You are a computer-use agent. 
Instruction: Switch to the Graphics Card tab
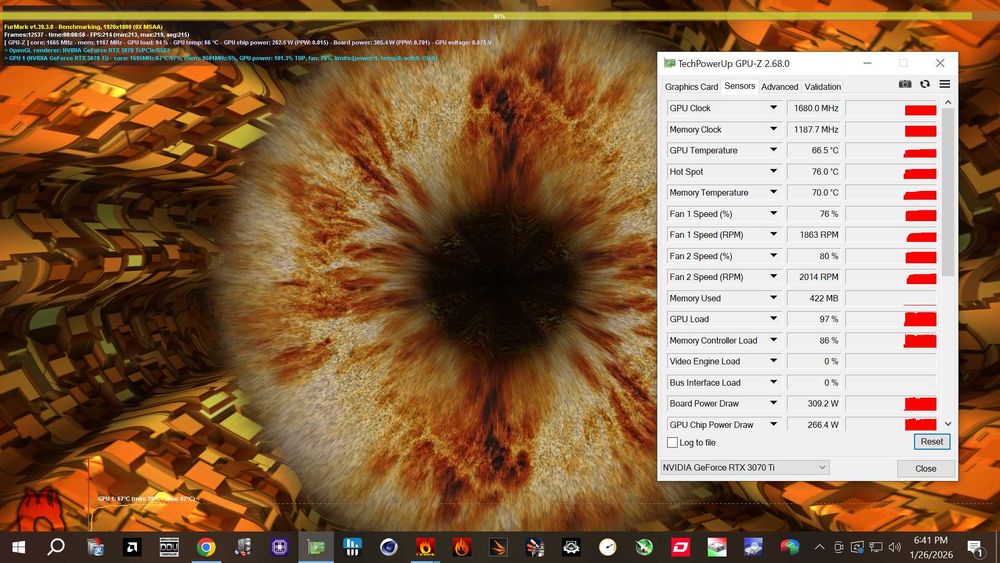pos(691,87)
